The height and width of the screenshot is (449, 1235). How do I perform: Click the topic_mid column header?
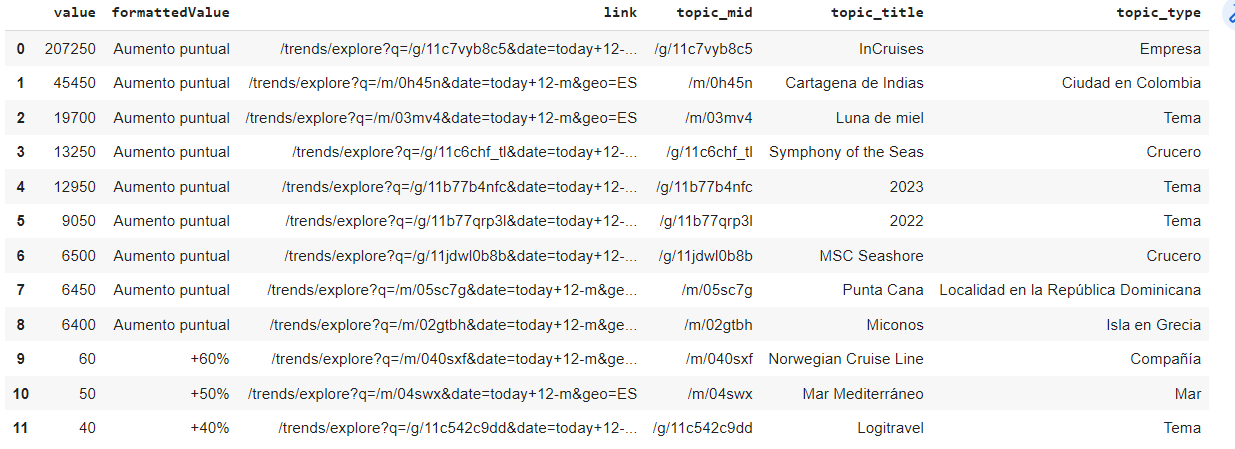tap(715, 13)
